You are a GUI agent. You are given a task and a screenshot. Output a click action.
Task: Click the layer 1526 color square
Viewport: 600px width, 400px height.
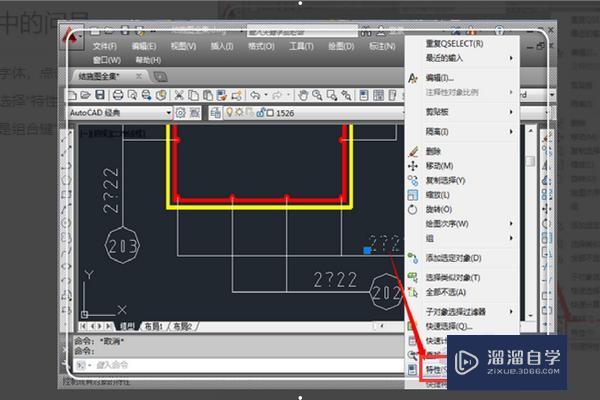pos(270,113)
